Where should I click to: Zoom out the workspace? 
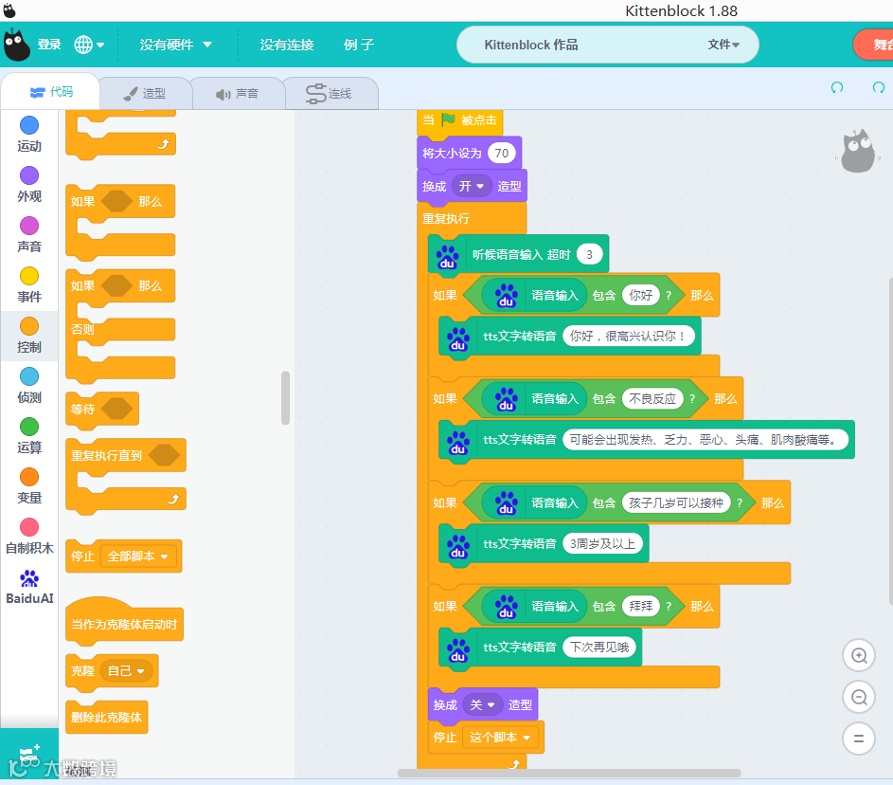pos(859,697)
